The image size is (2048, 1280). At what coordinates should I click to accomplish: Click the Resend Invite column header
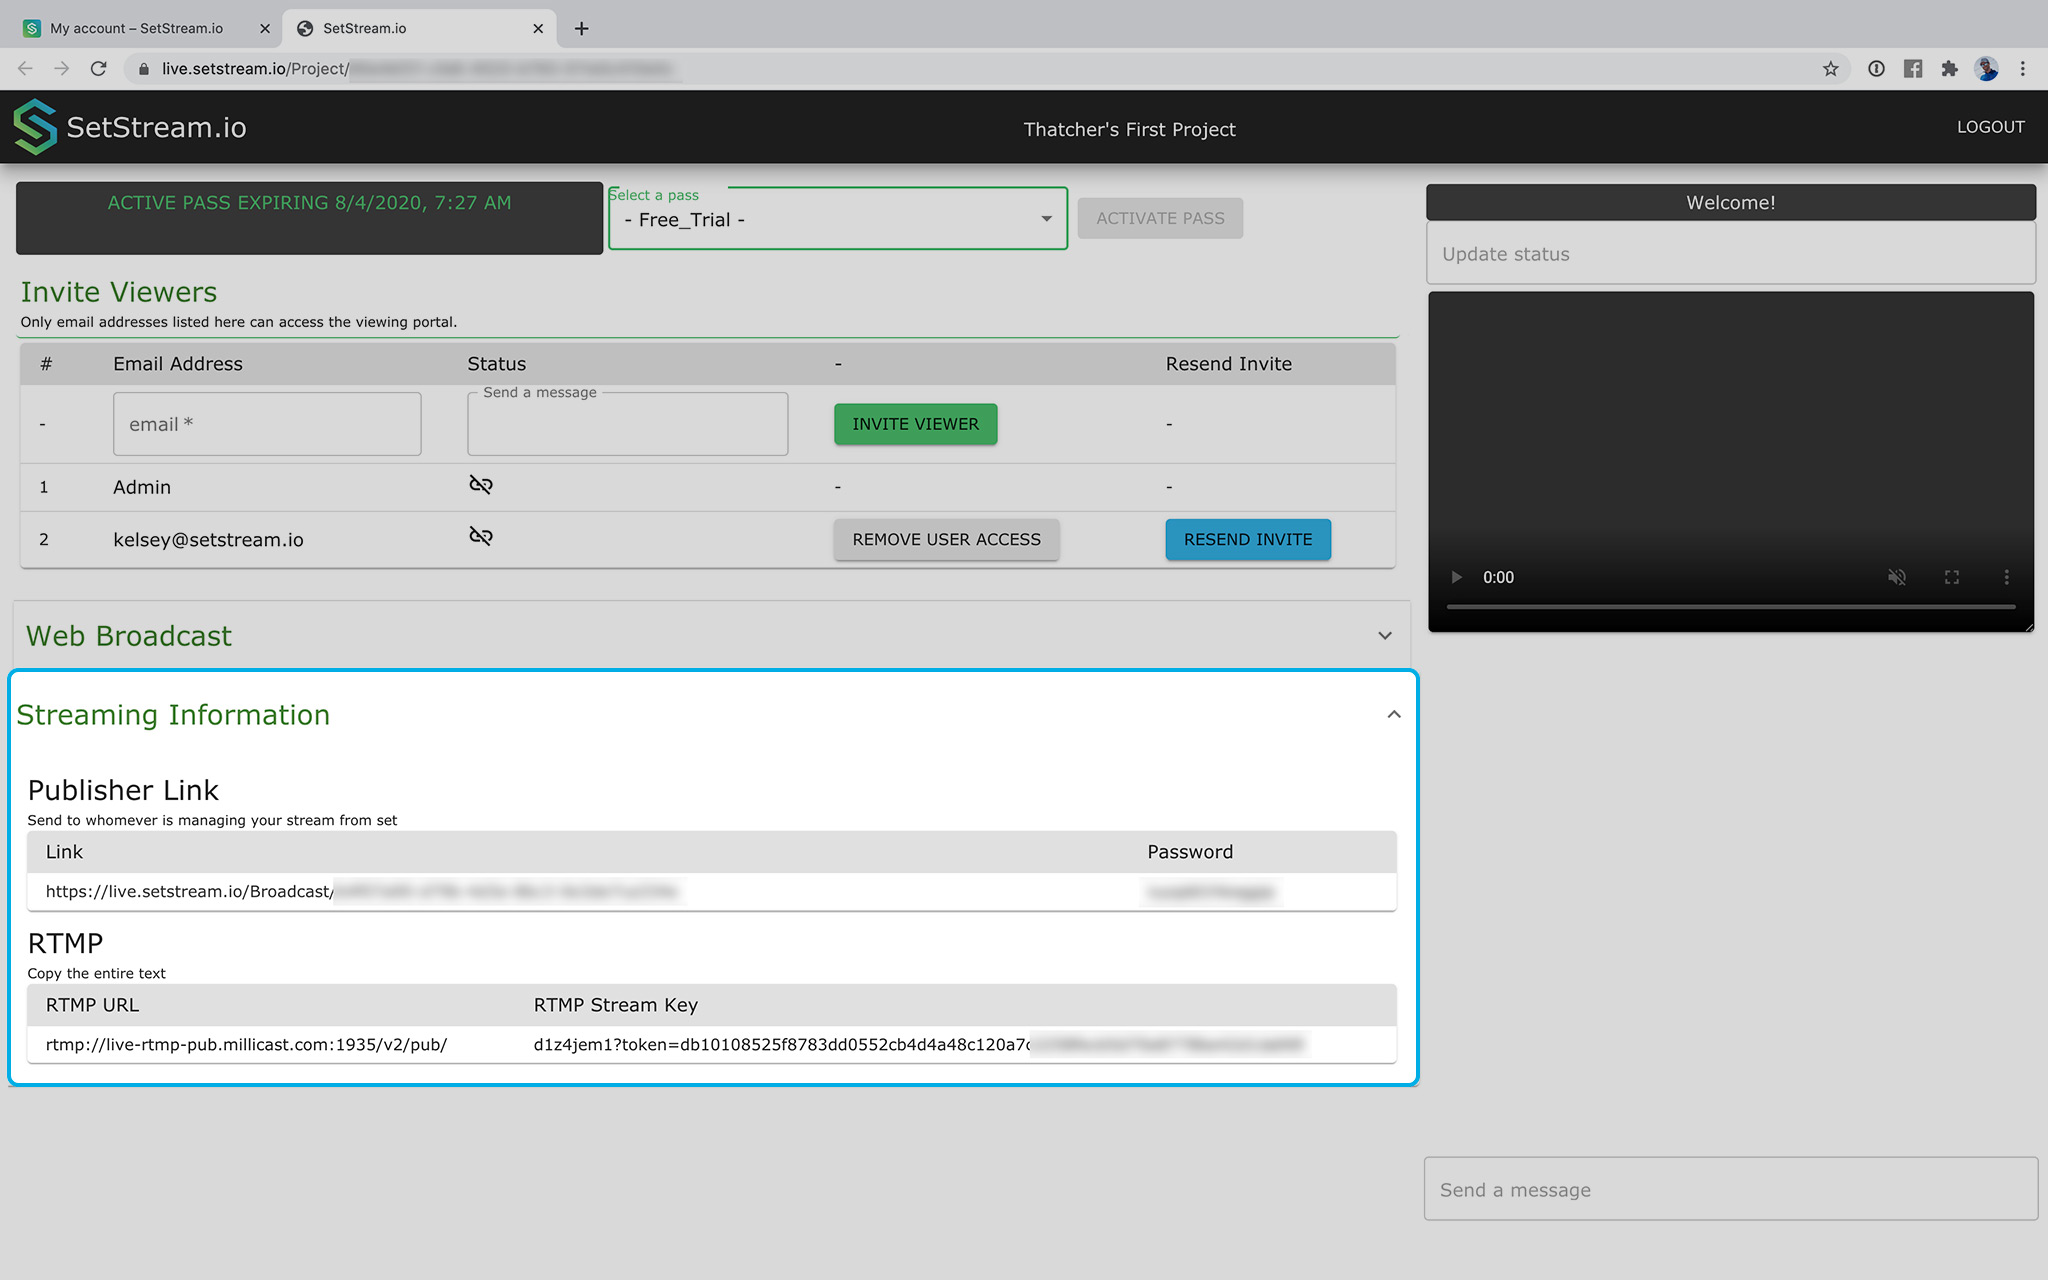pos(1229,364)
